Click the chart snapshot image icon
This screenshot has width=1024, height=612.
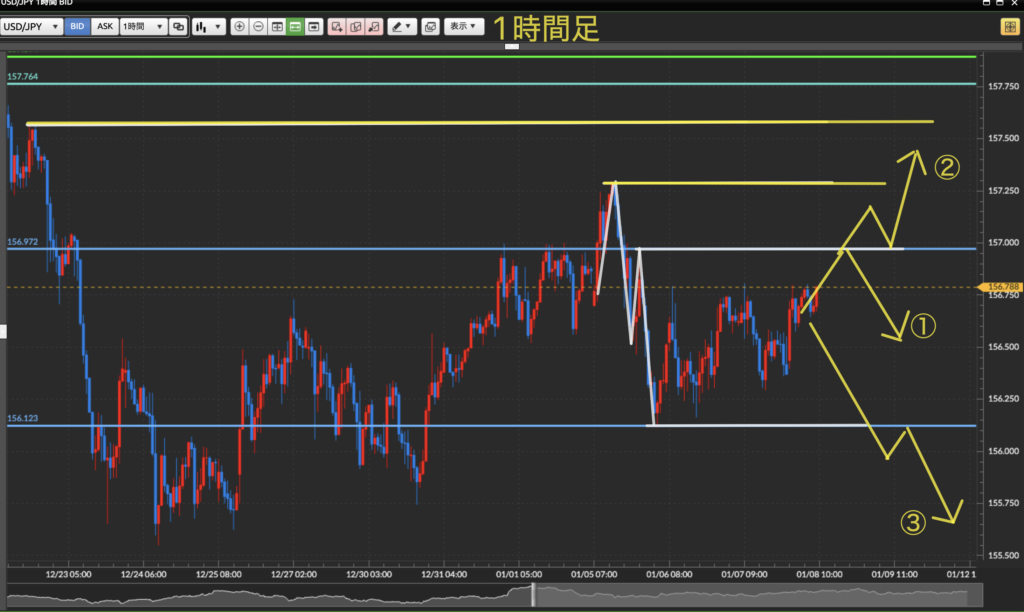[x=430, y=27]
